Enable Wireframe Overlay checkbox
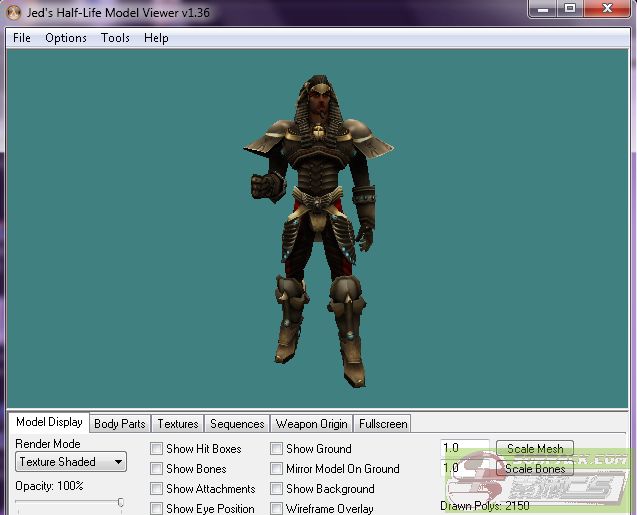This screenshot has width=637, height=515. click(276, 508)
